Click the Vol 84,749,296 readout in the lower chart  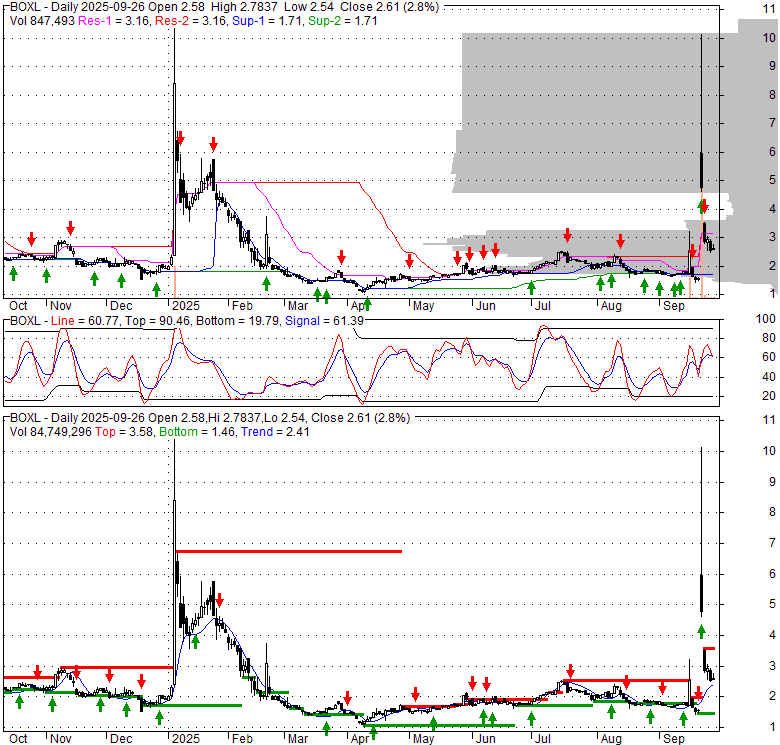pos(51,432)
